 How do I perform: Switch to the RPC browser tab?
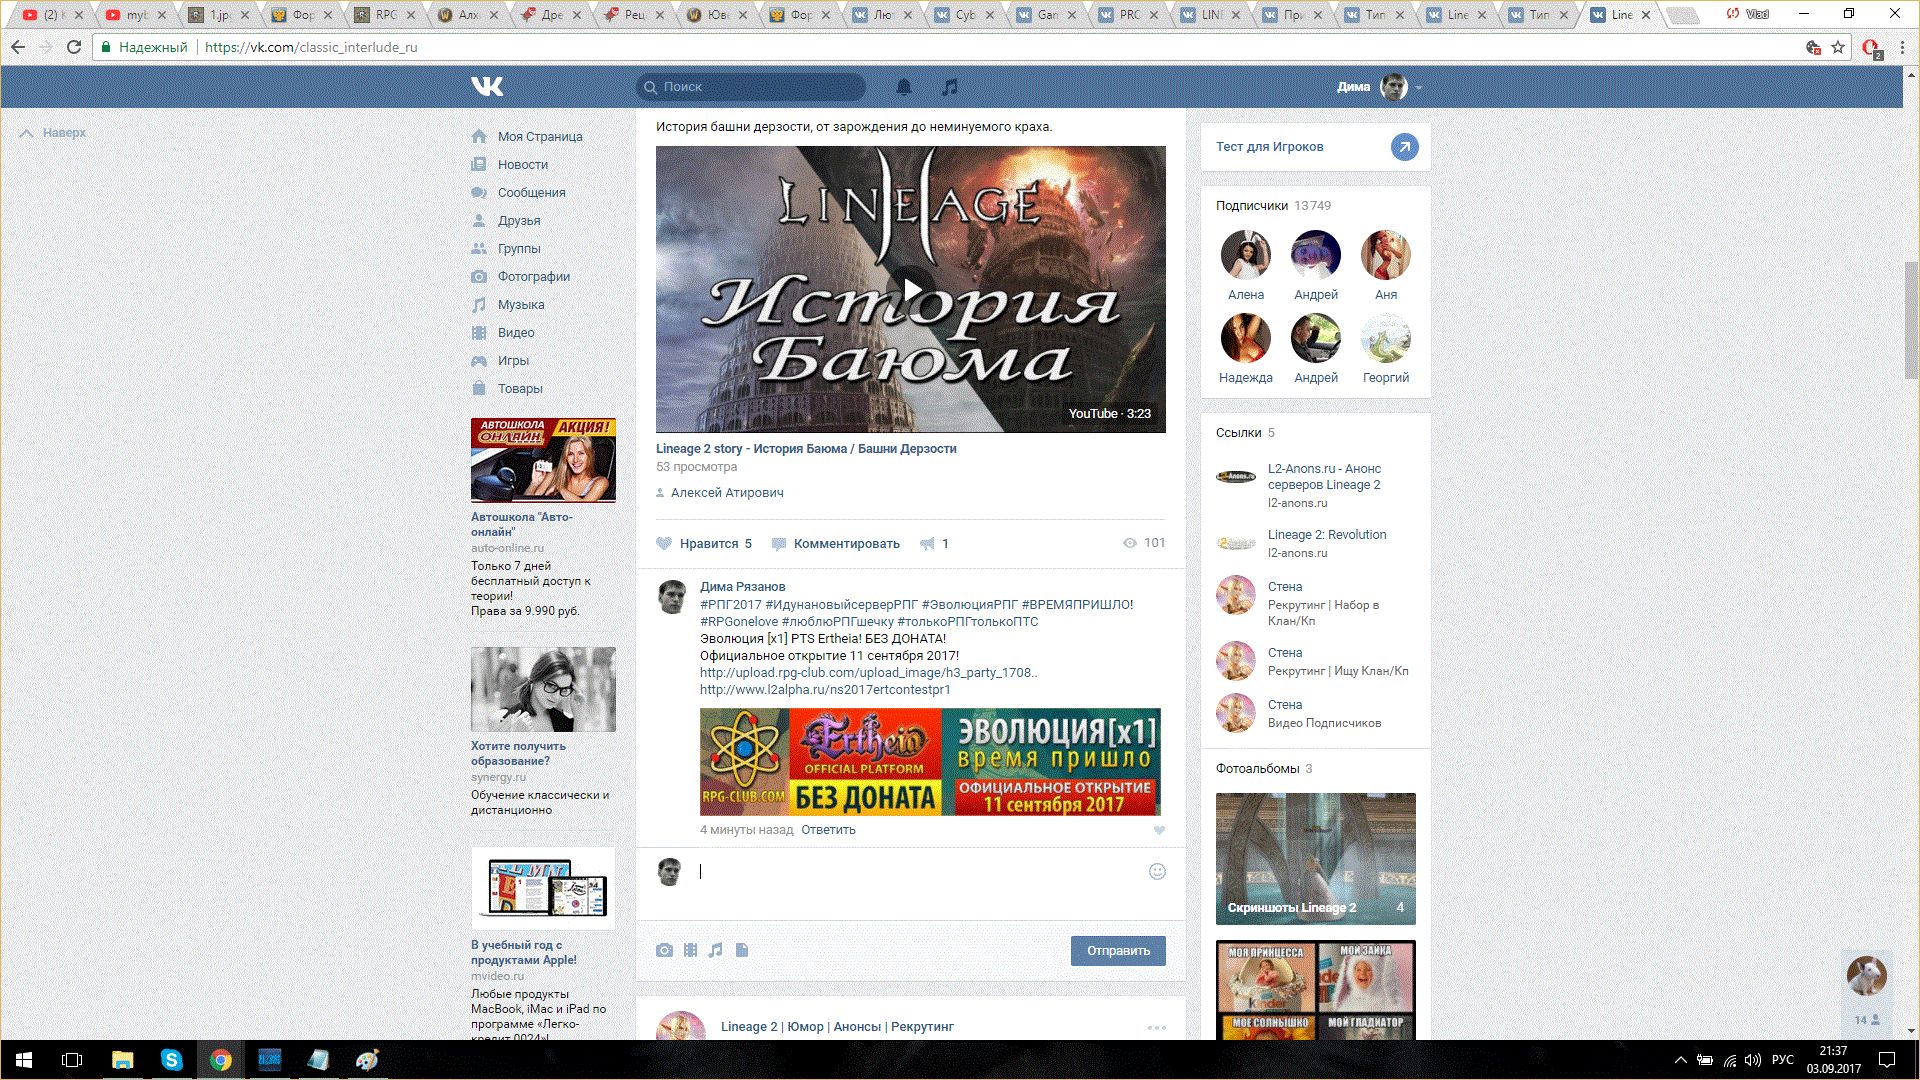pyautogui.click(x=385, y=14)
